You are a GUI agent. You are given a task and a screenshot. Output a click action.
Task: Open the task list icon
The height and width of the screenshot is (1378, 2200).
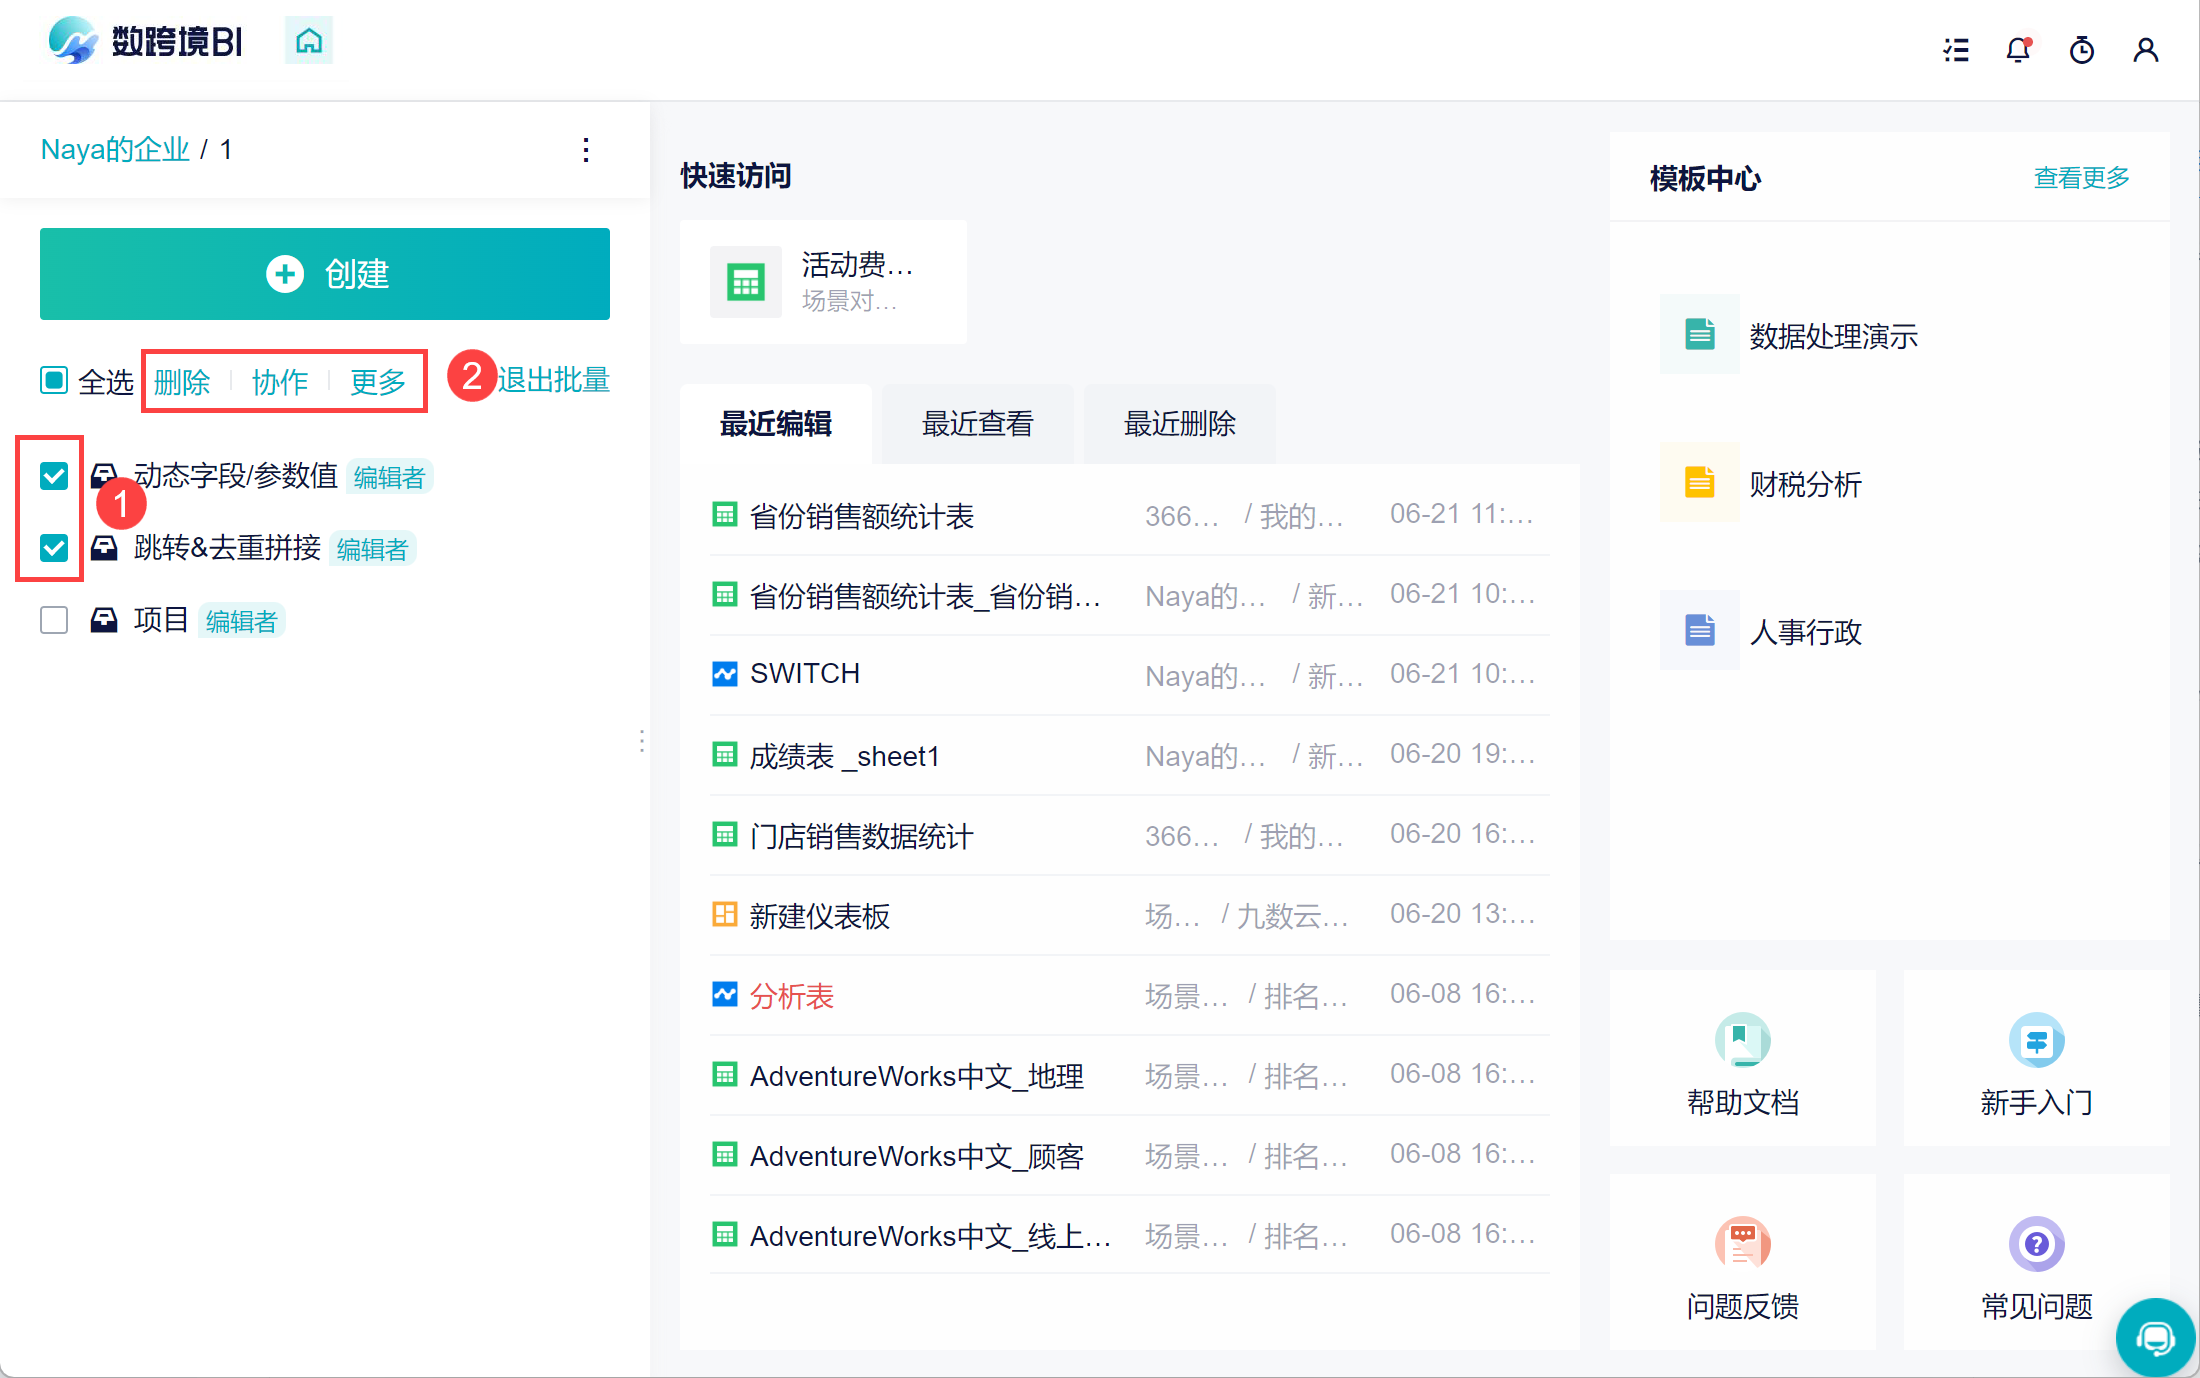(1956, 50)
